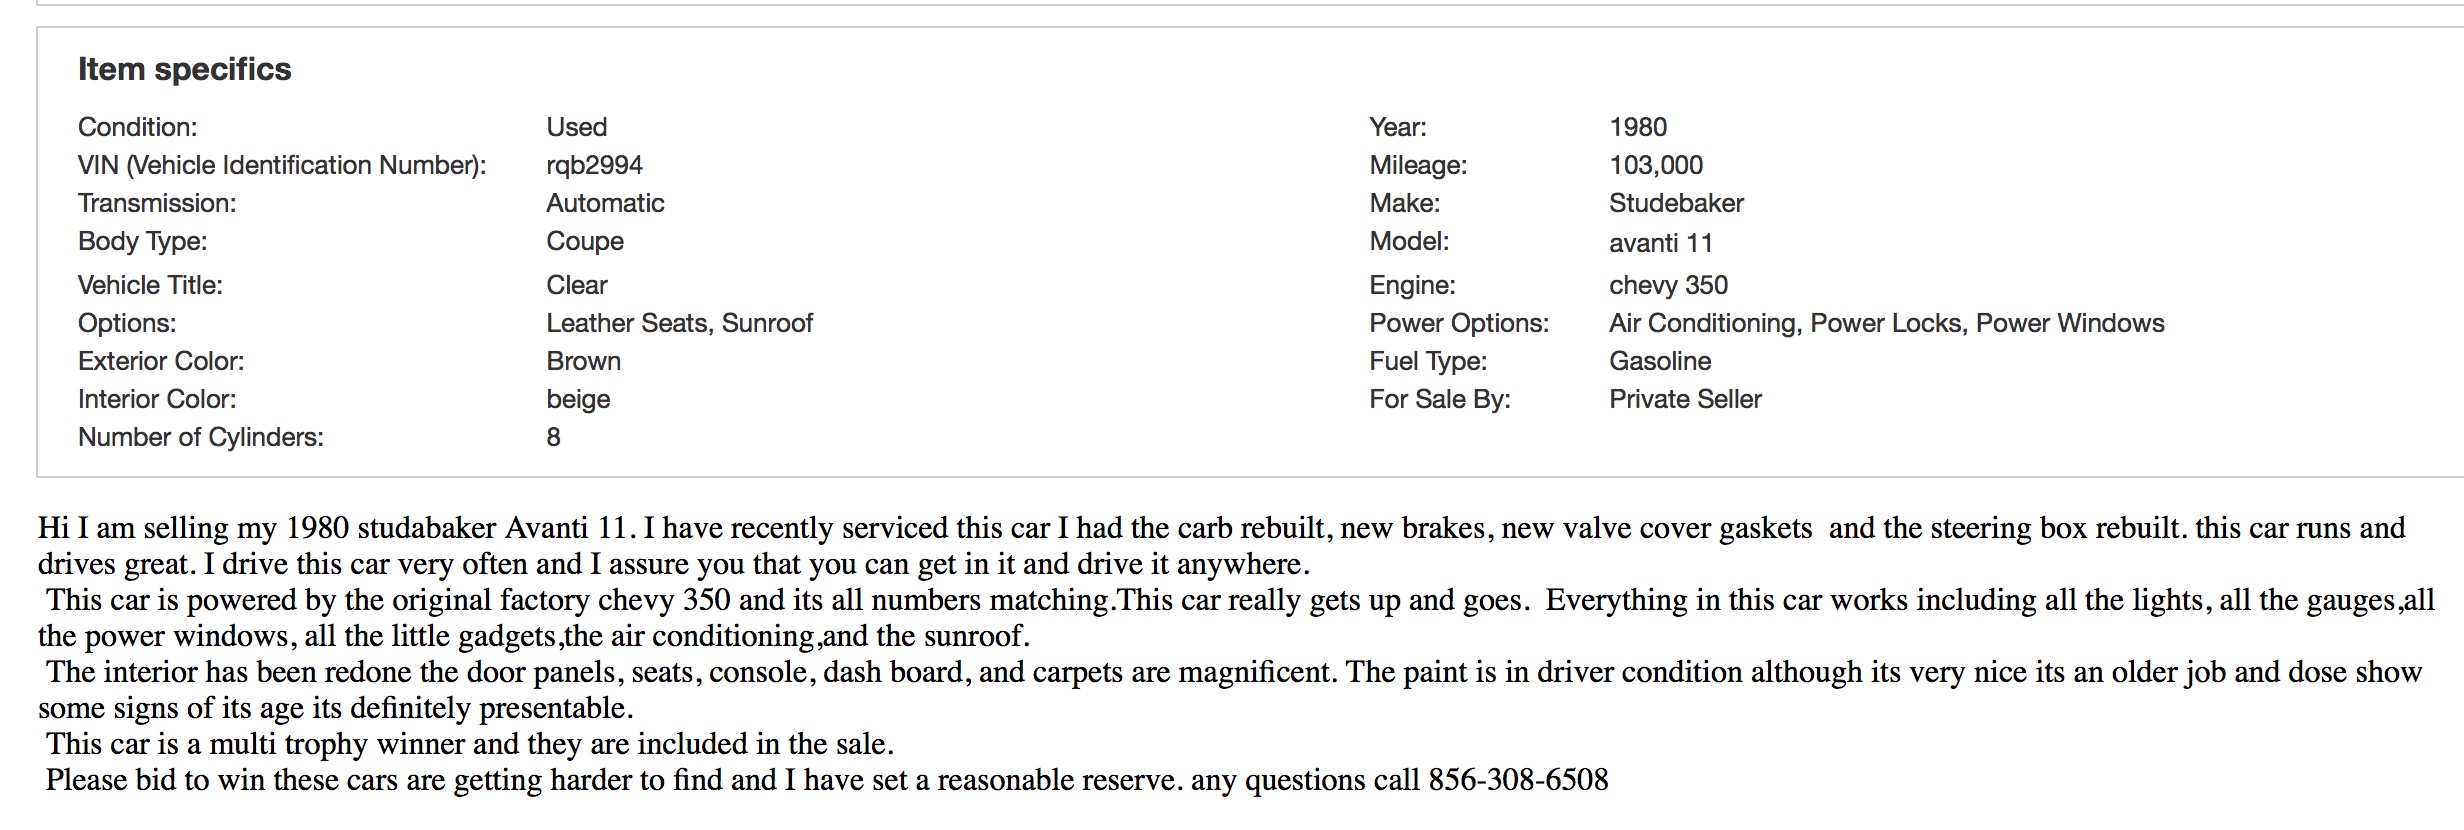
Task: Click the Used condition value
Action: [577, 127]
